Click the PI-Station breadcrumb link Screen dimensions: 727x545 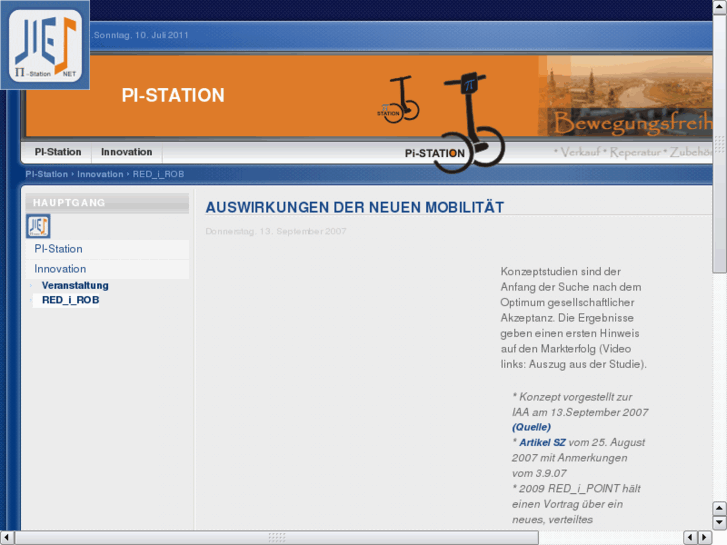point(46,174)
